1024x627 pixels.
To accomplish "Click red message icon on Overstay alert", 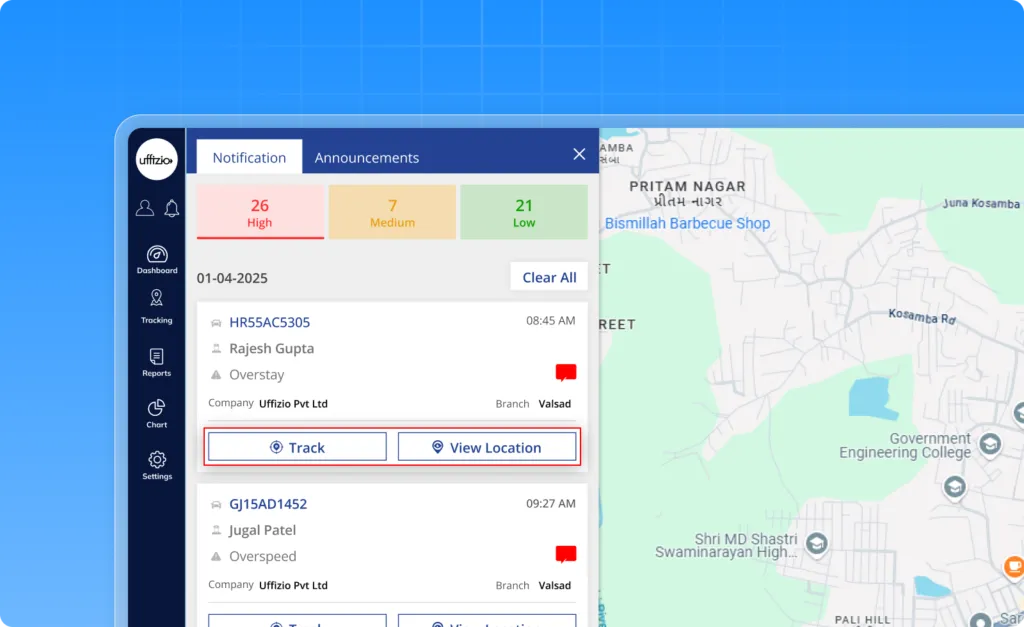I will coord(566,373).
